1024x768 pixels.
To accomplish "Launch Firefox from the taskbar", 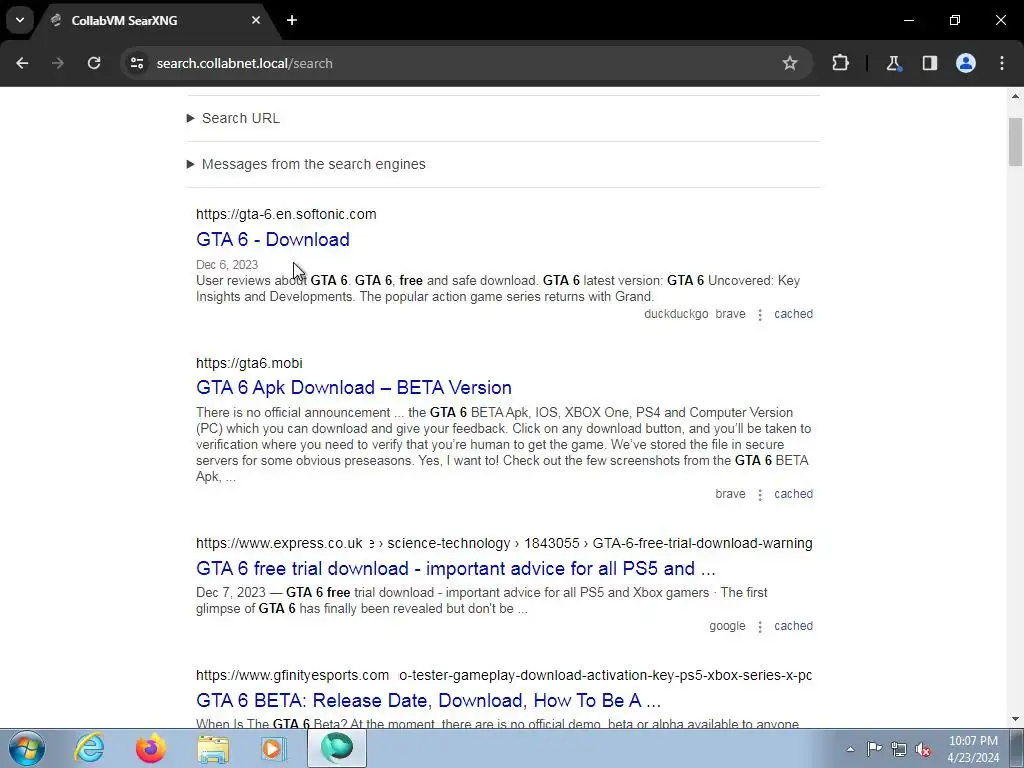I will click(x=151, y=748).
